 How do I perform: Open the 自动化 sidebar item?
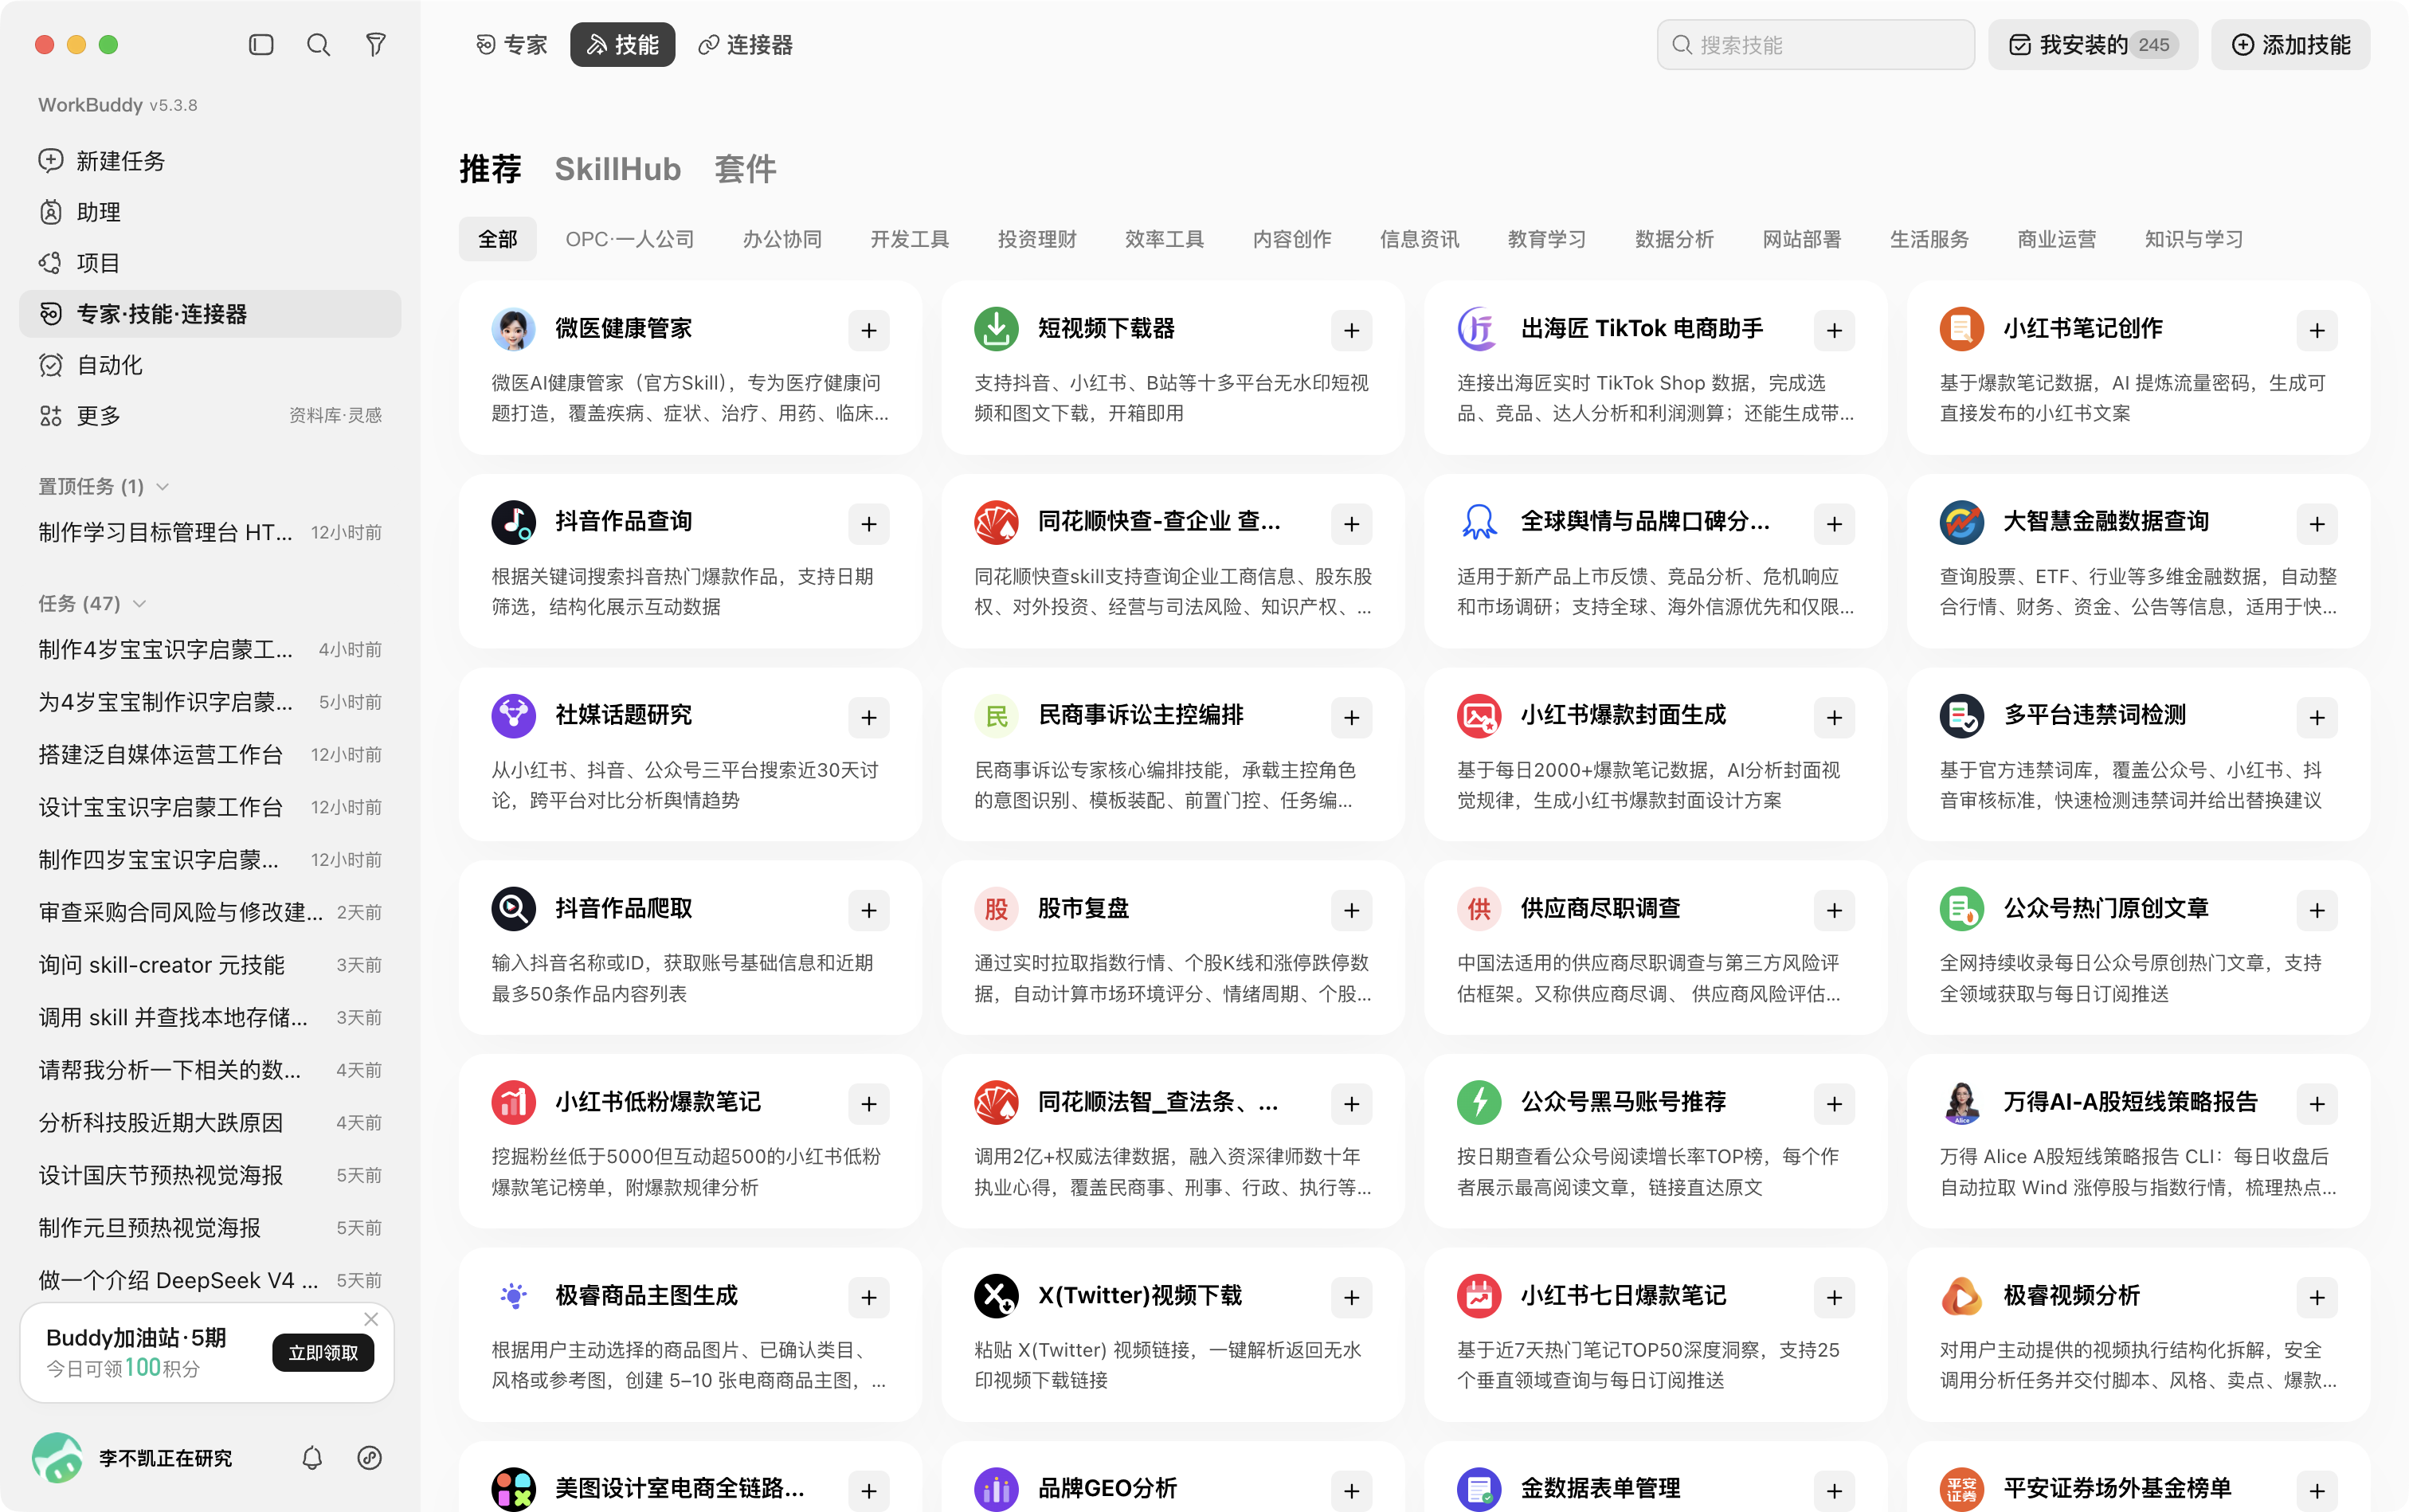[210, 365]
